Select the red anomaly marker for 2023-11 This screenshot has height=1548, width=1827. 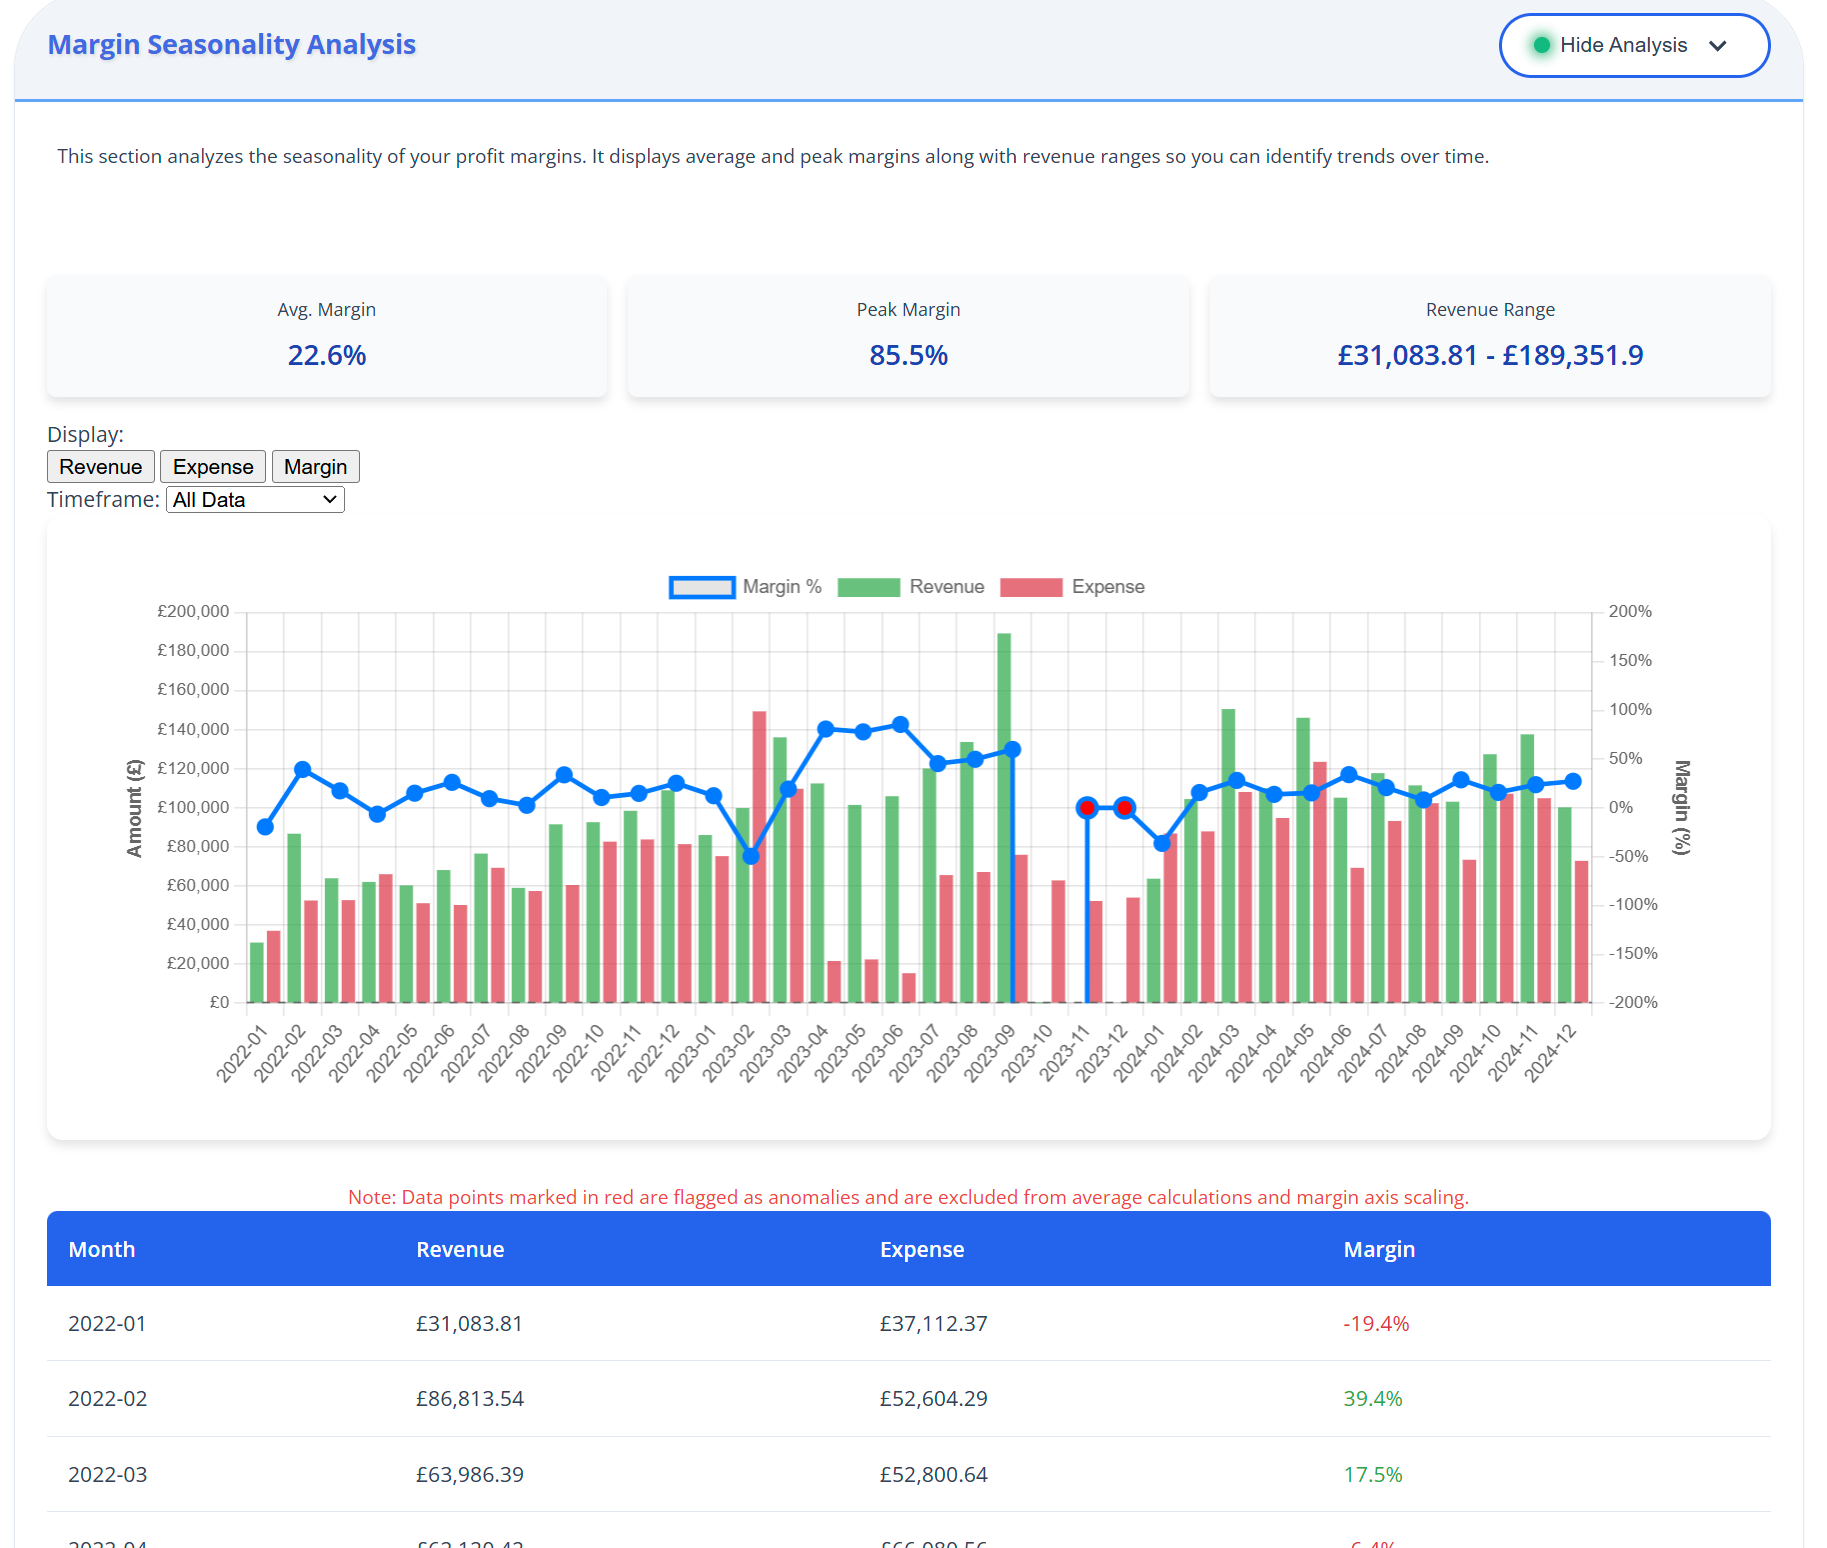(x=1086, y=808)
